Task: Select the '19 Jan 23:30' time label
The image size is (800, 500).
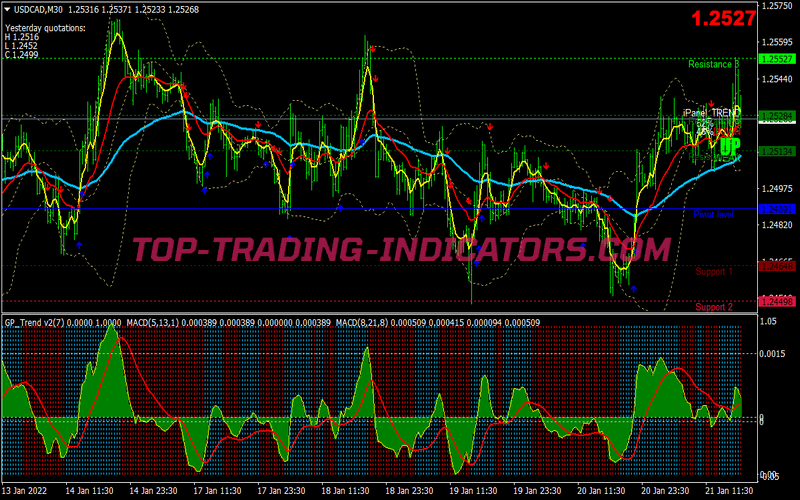Action: (537, 491)
